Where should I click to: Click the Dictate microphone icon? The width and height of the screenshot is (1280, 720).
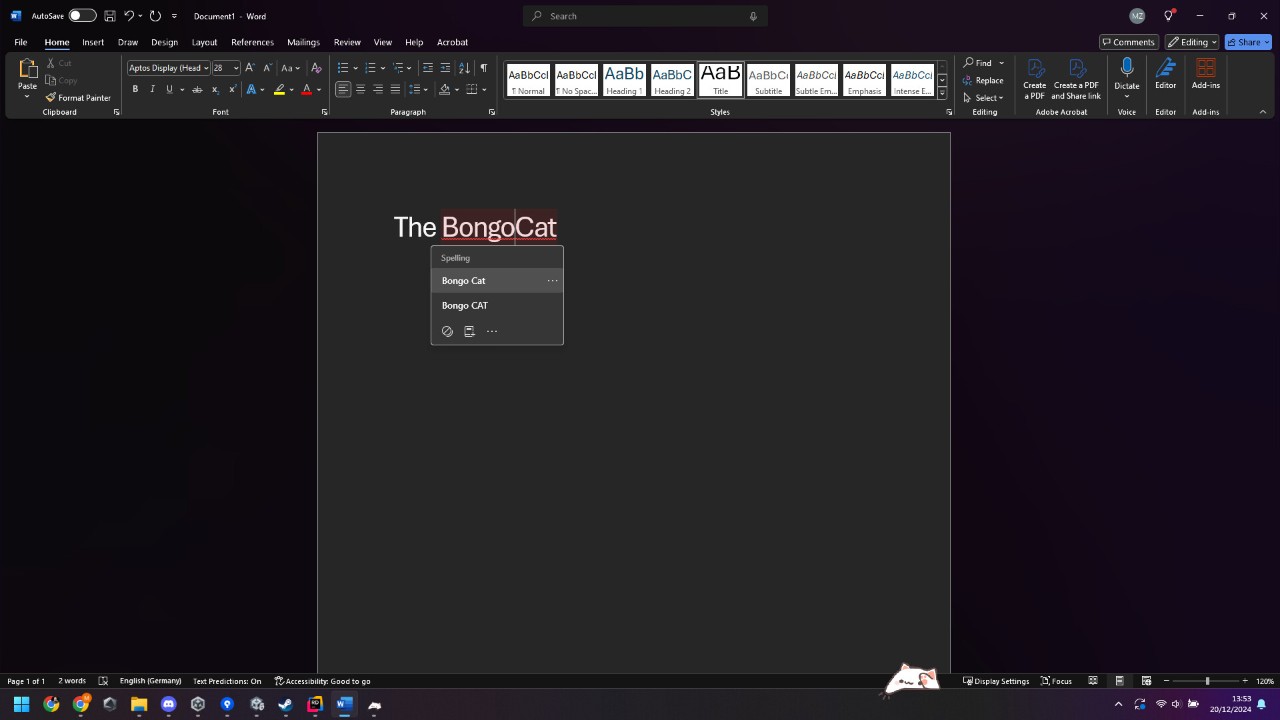pos(1127,68)
